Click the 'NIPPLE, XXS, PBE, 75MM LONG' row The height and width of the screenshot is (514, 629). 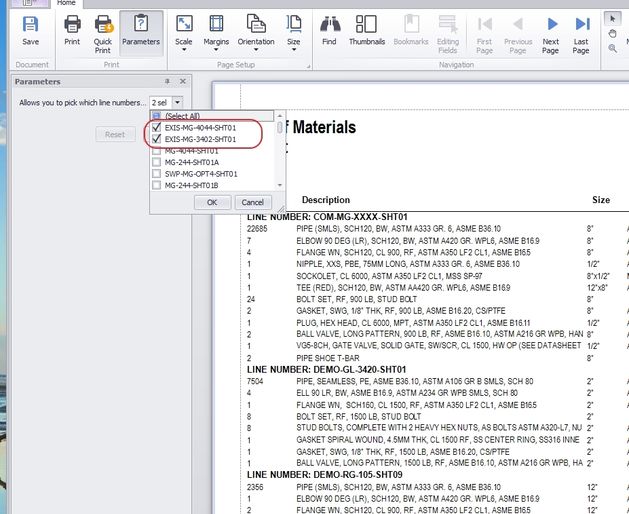(408, 264)
